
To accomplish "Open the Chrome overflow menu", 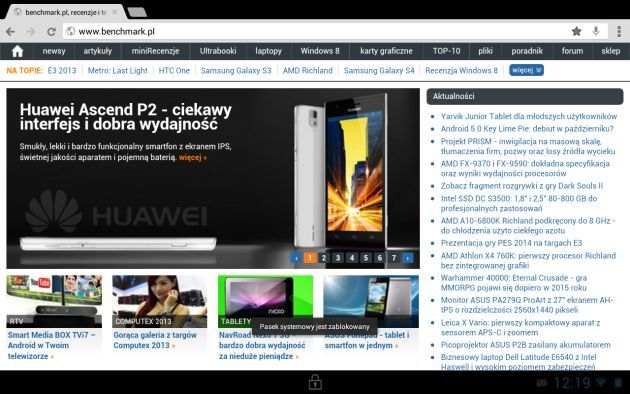I will [x=619, y=31].
